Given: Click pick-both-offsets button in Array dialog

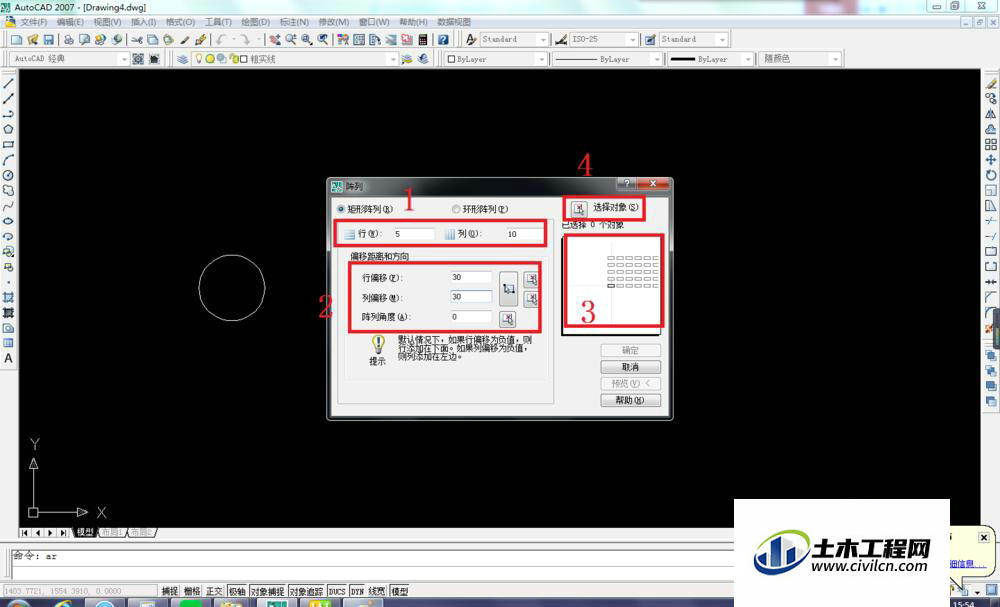Looking at the screenshot, I should 508,289.
